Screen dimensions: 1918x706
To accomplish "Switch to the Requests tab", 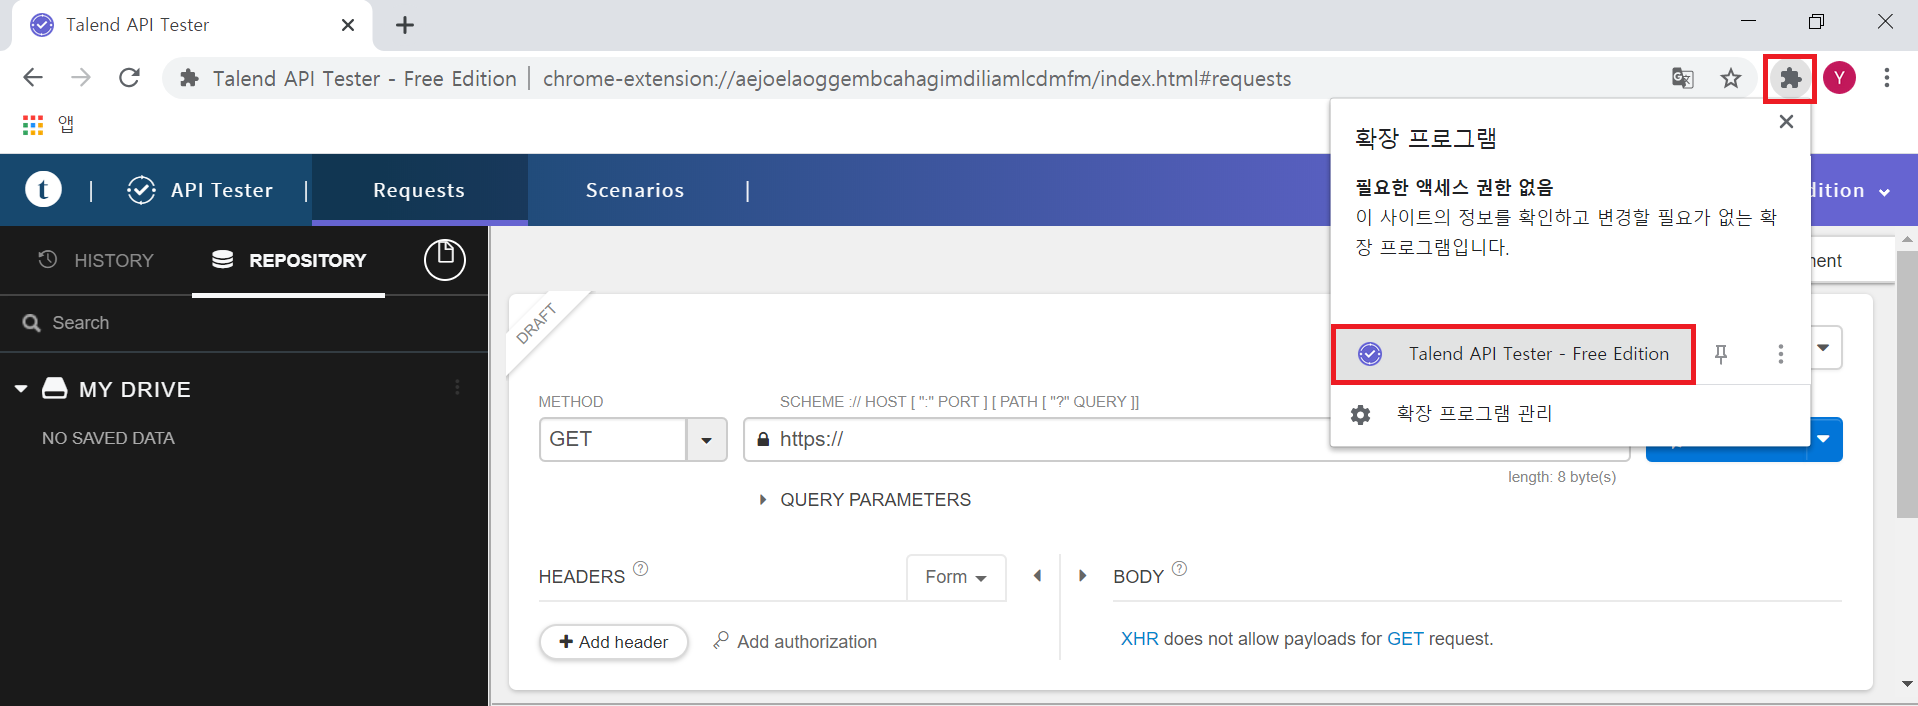I will coord(419,190).
